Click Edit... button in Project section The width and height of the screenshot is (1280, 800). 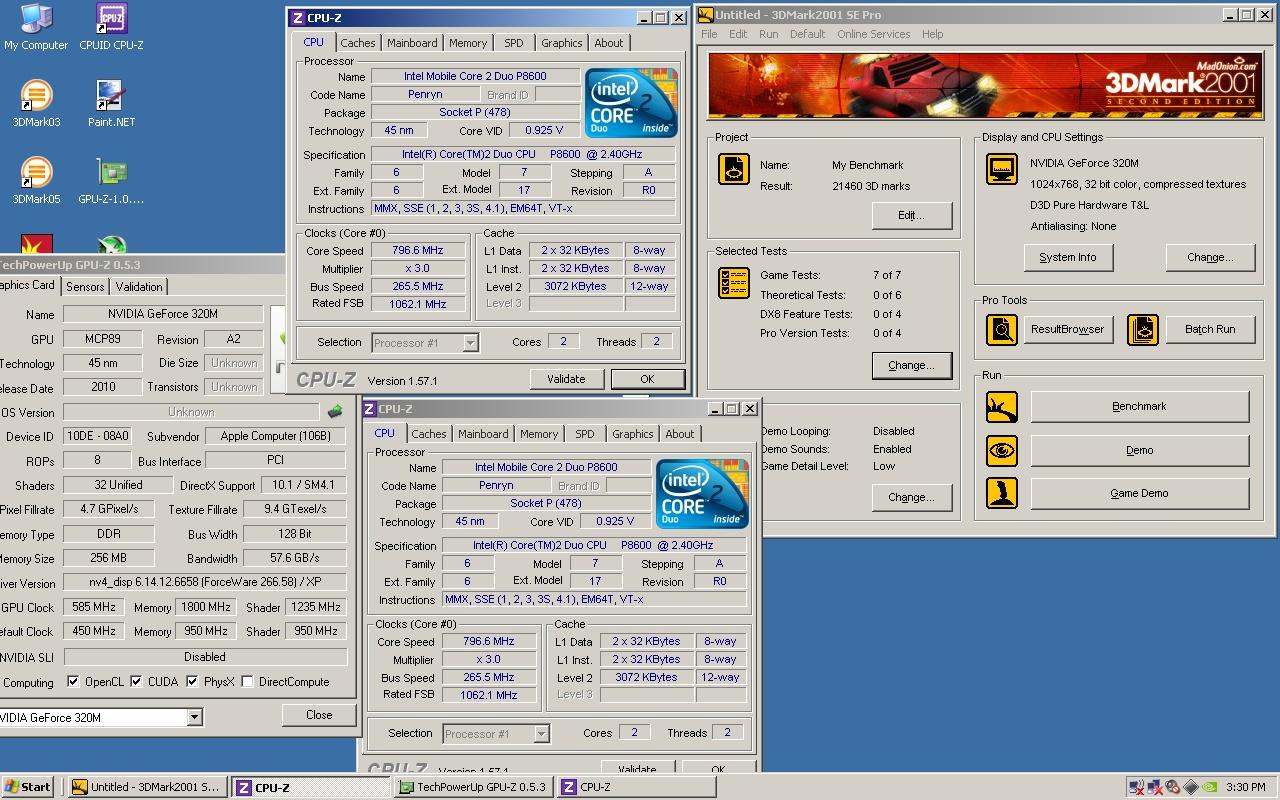click(911, 215)
